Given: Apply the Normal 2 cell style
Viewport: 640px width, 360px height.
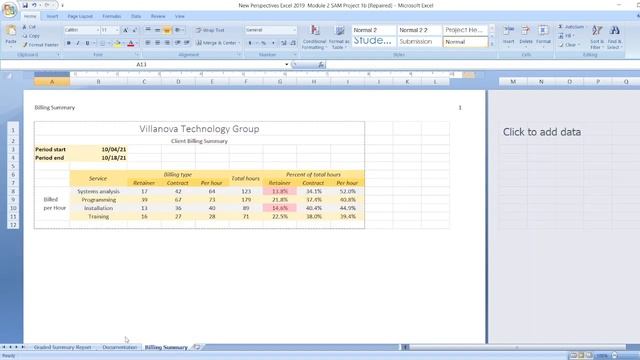Looking at the screenshot, I should point(373,30).
